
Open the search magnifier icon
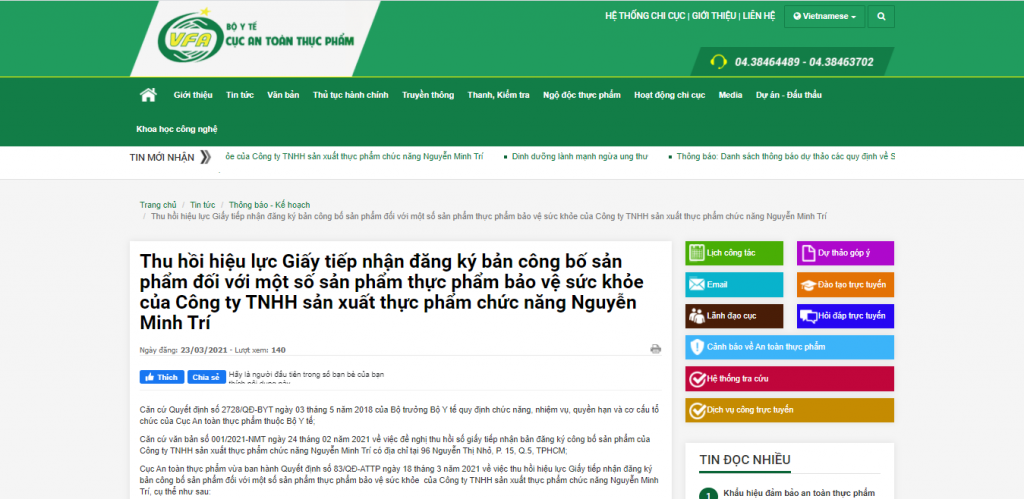880,17
